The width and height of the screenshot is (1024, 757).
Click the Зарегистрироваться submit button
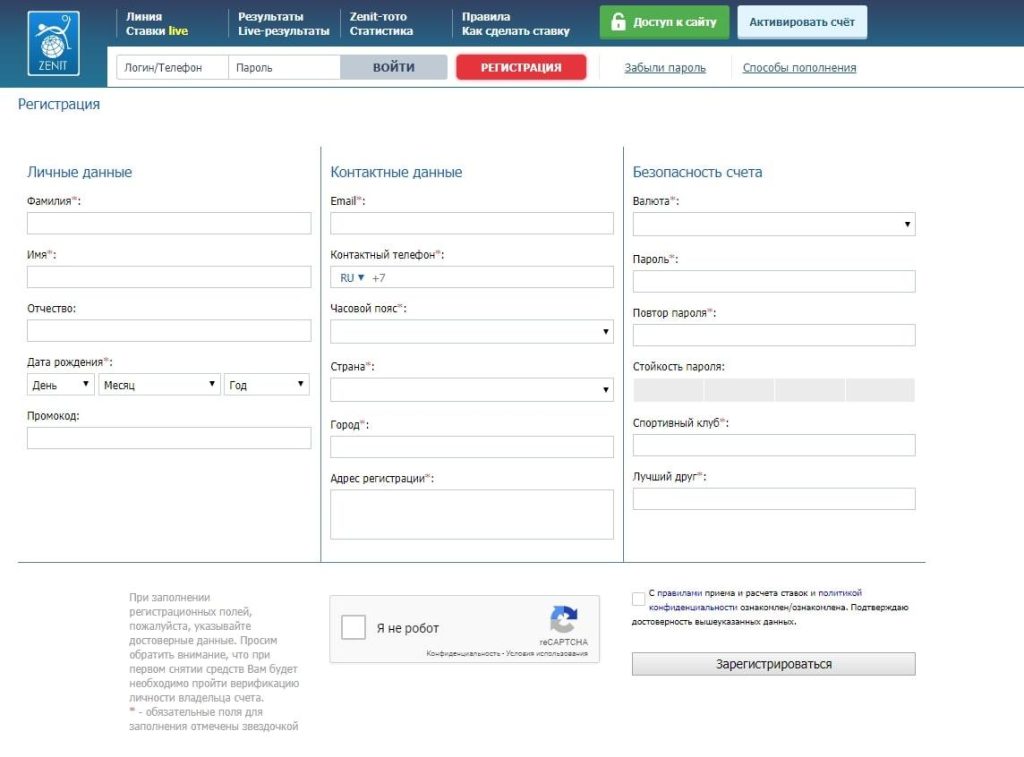pos(773,664)
